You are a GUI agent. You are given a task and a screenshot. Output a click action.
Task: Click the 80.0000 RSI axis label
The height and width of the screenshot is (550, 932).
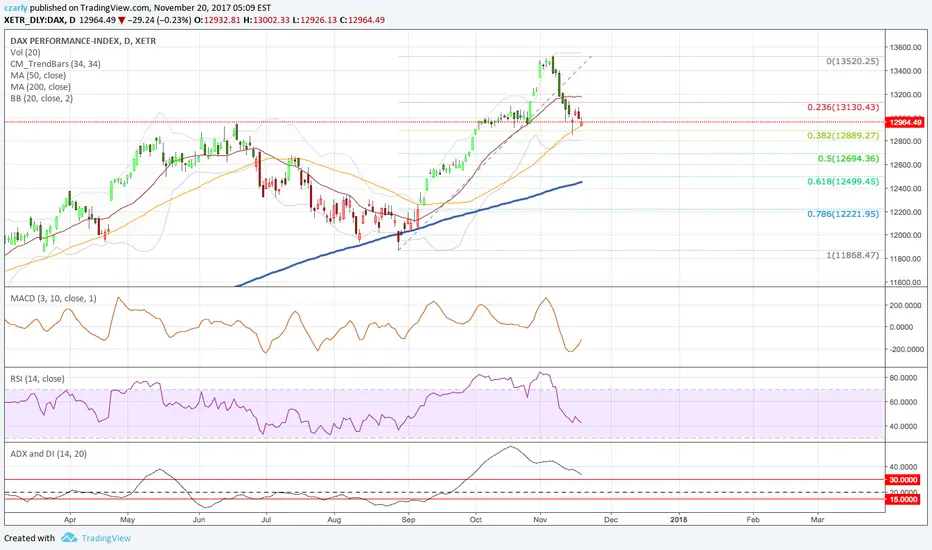(x=905, y=378)
